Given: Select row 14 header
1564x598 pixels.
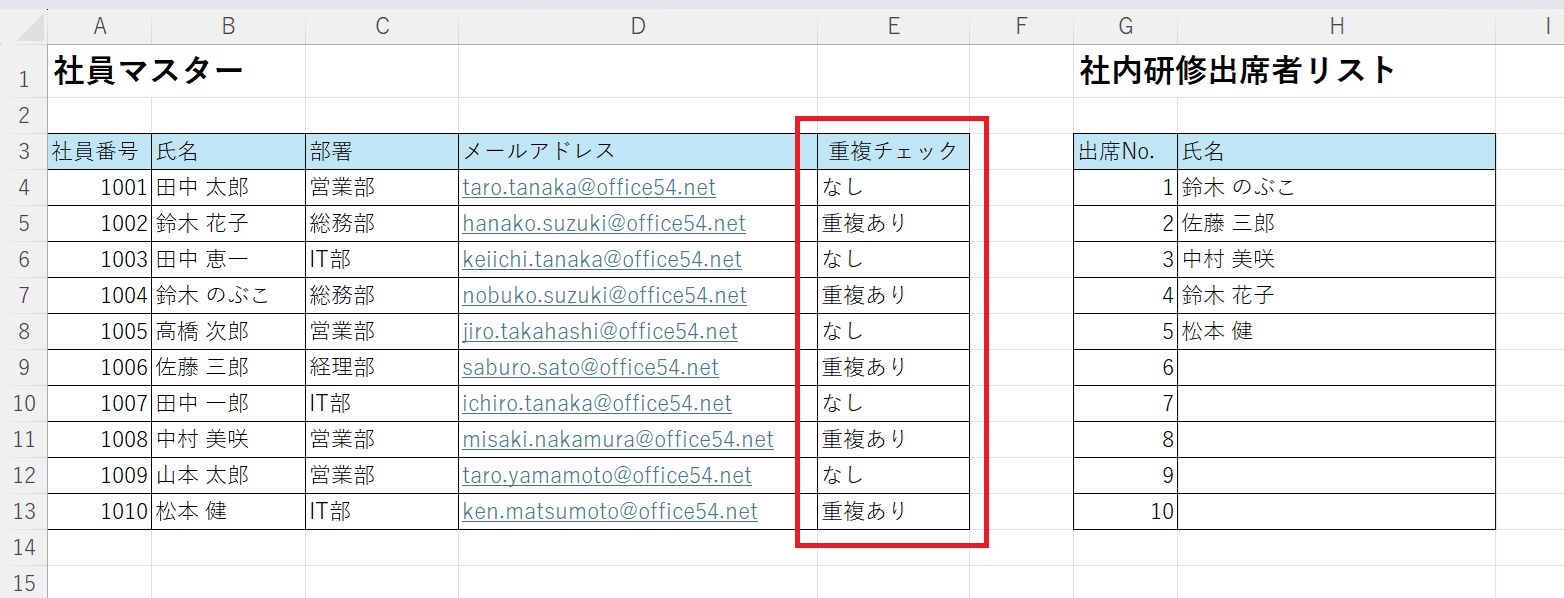Looking at the screenshot, I should point(24,547).
